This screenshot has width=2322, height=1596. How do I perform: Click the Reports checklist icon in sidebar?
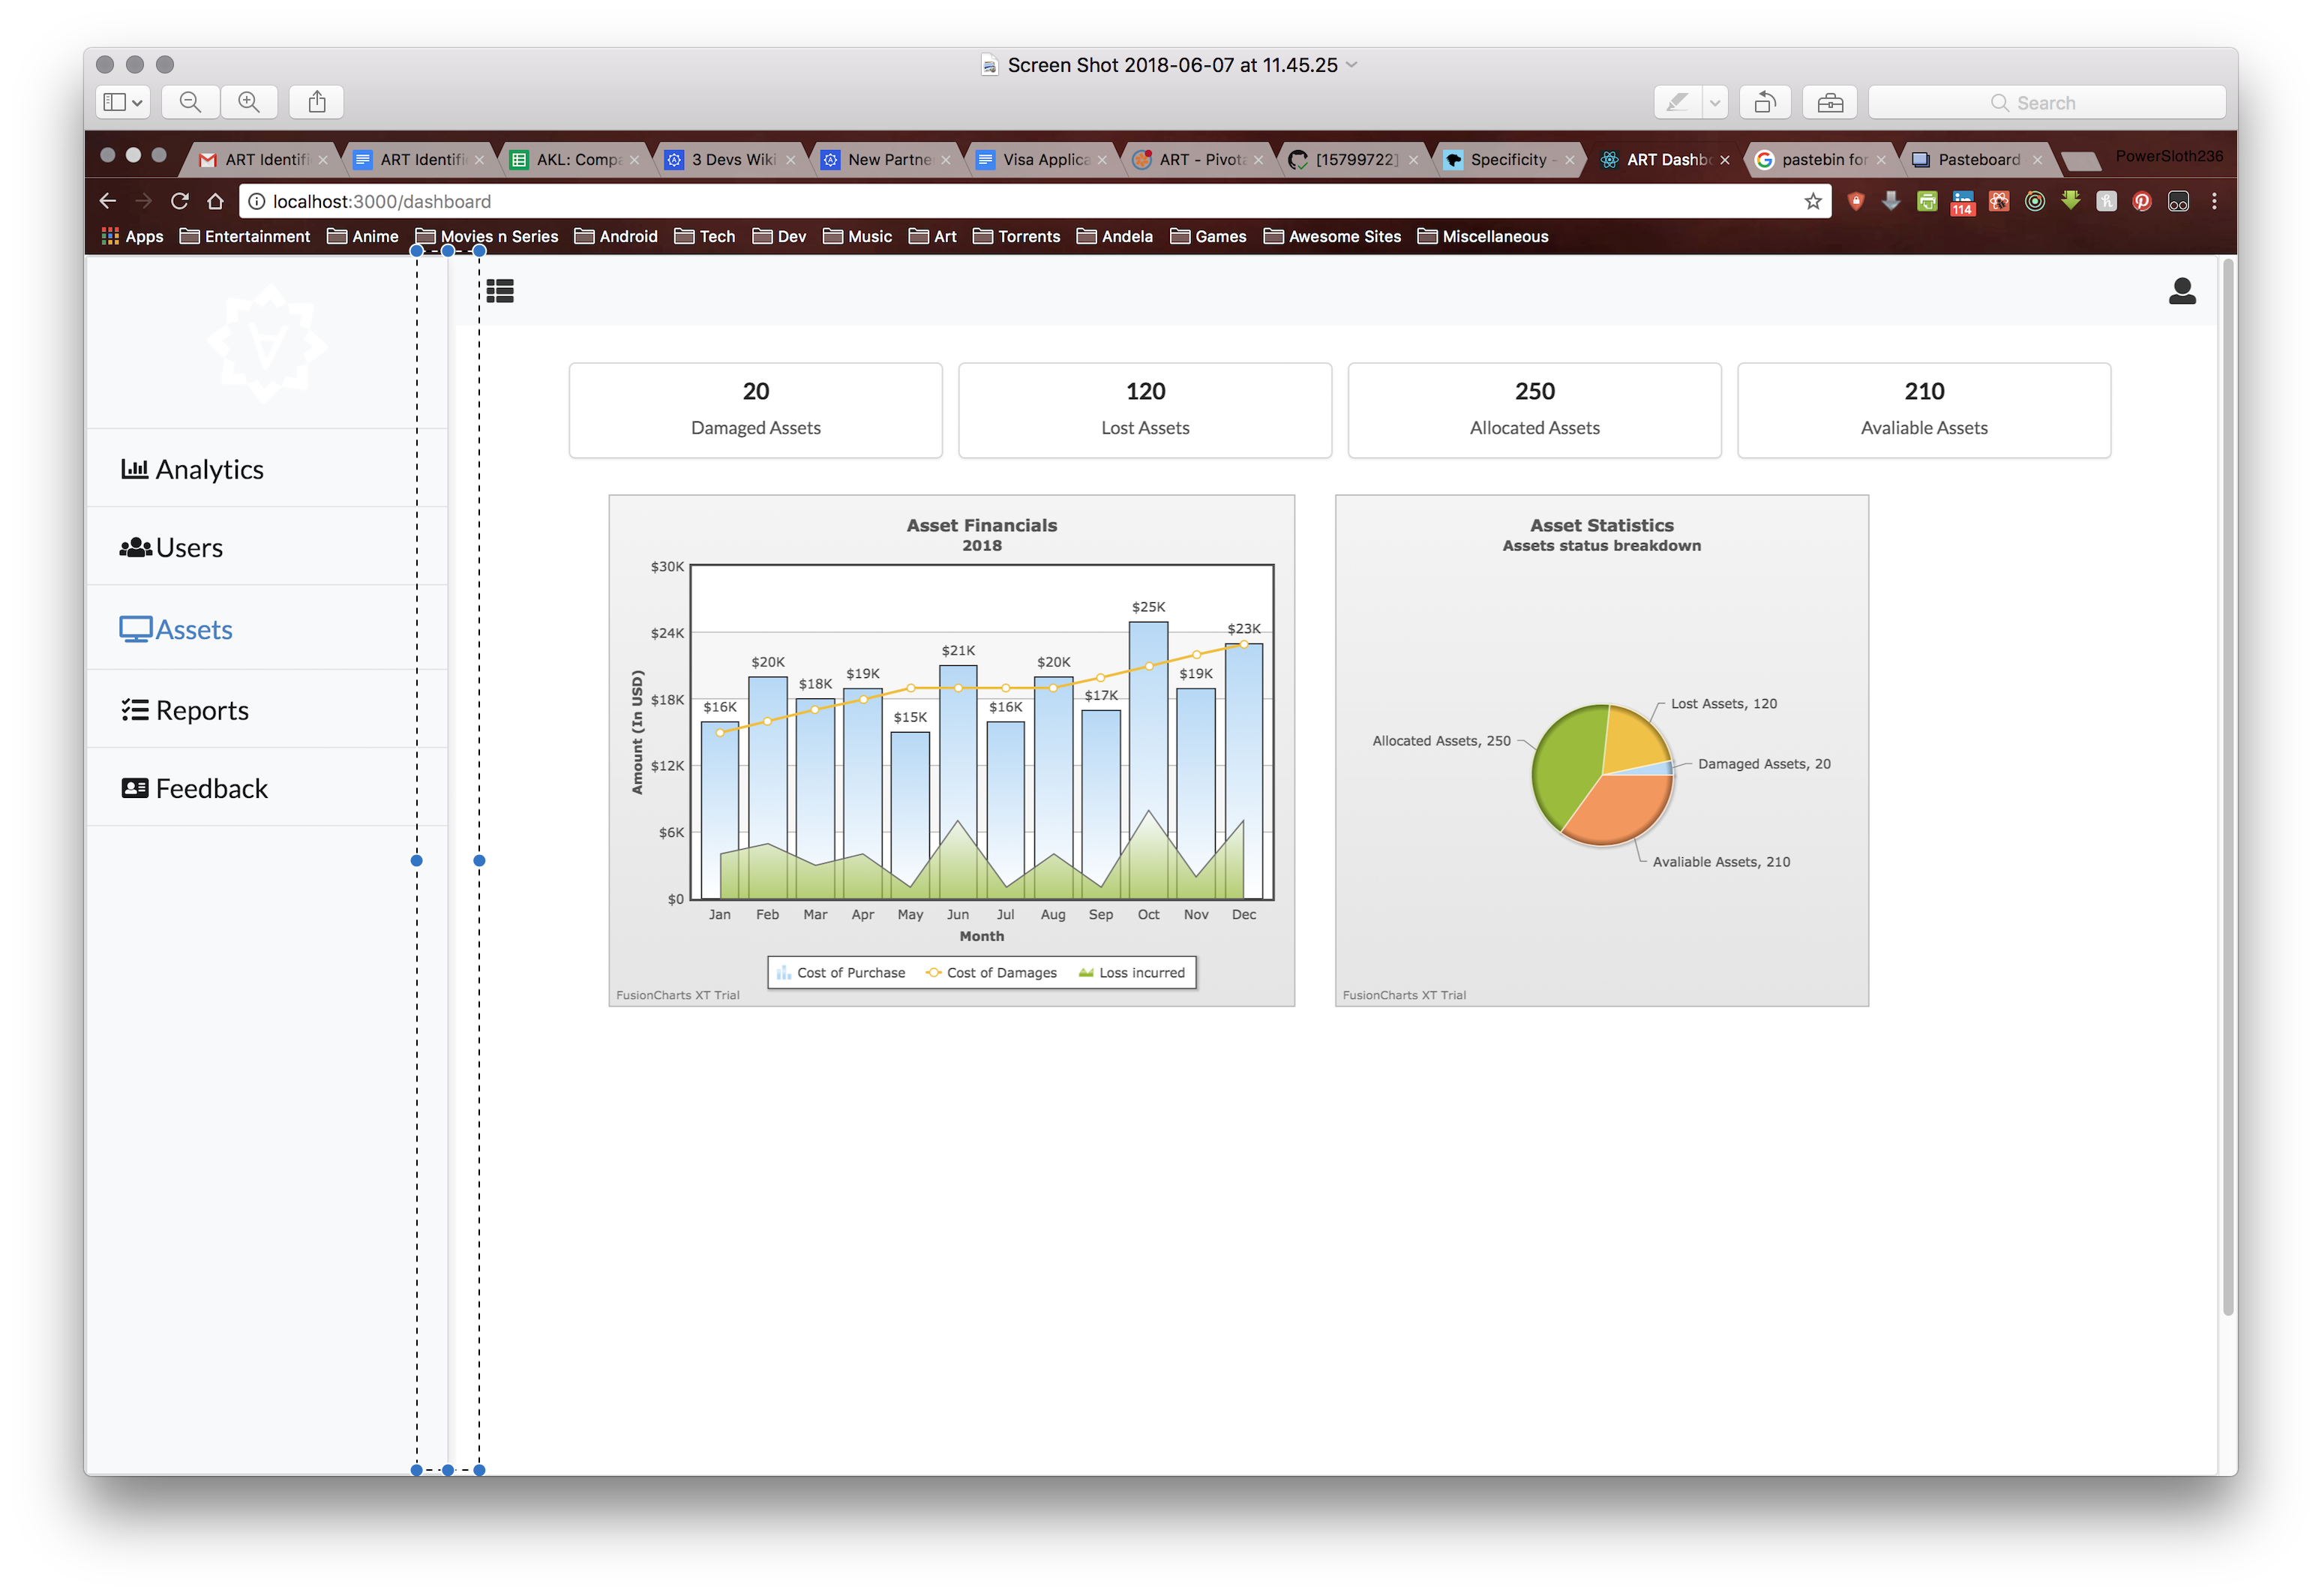point(135,710)
